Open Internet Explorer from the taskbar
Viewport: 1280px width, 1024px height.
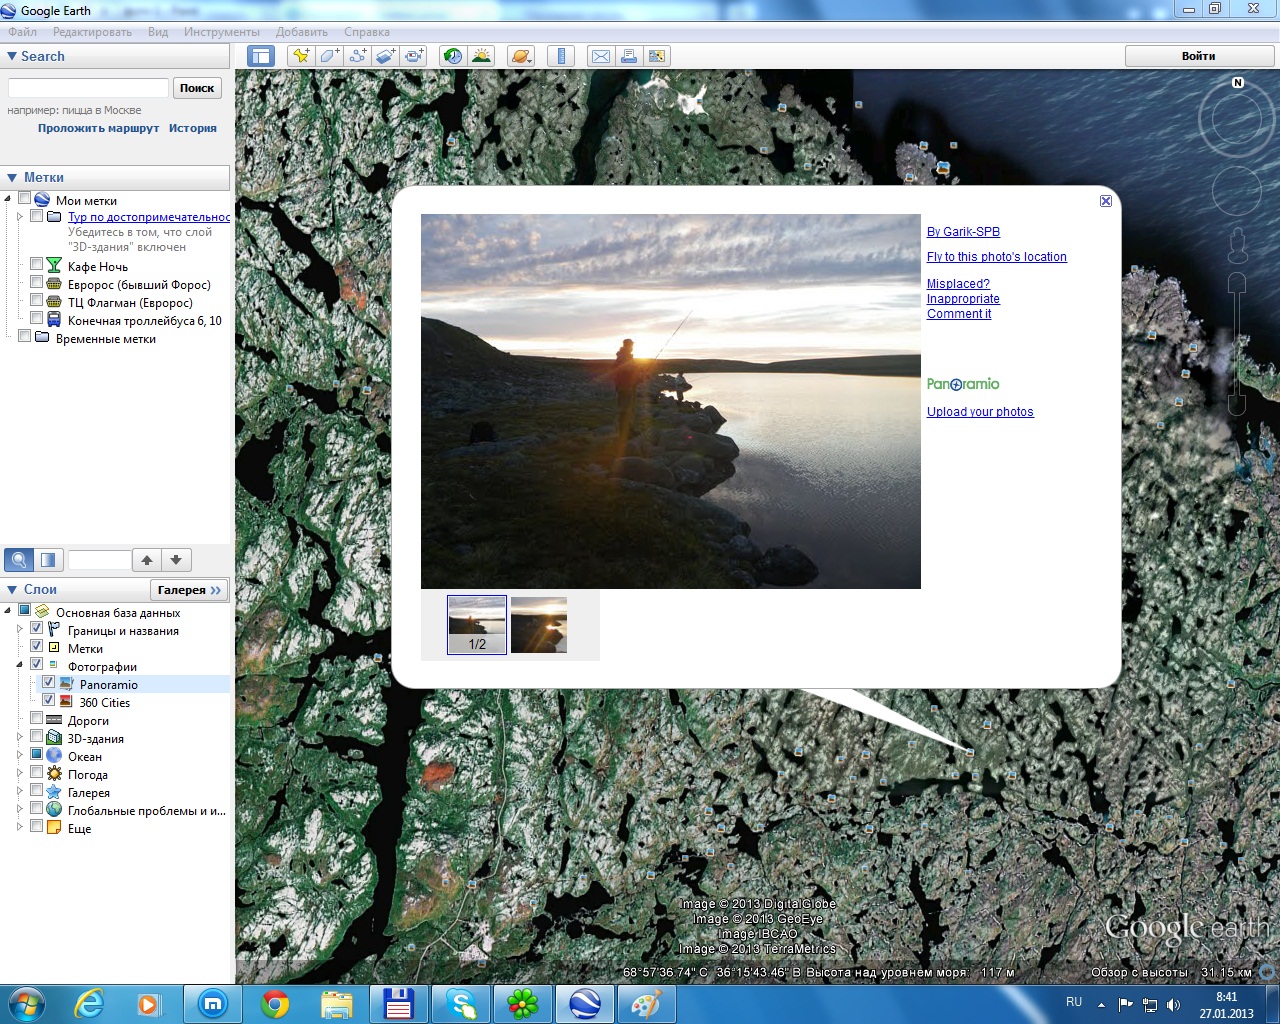click(89, 1004)
